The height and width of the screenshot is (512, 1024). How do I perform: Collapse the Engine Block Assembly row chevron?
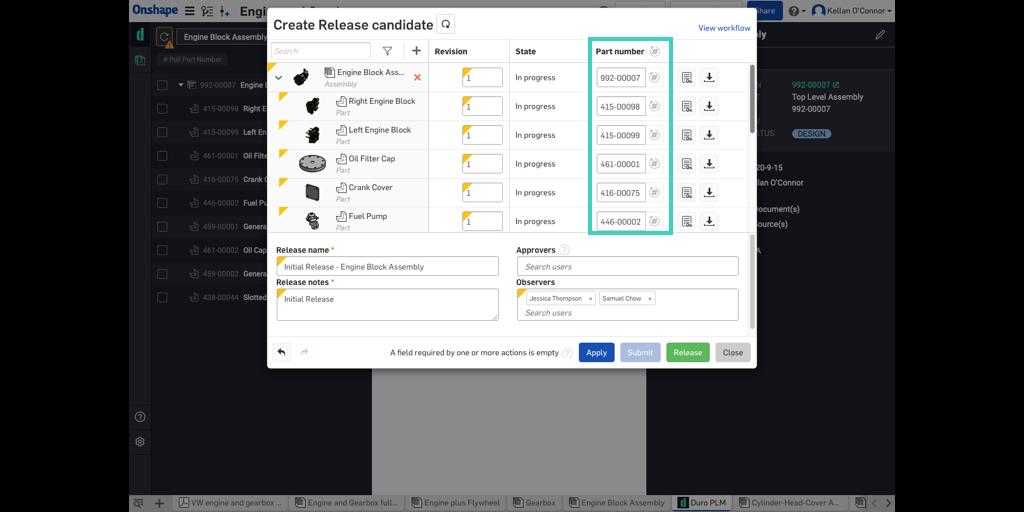(279, 77)
